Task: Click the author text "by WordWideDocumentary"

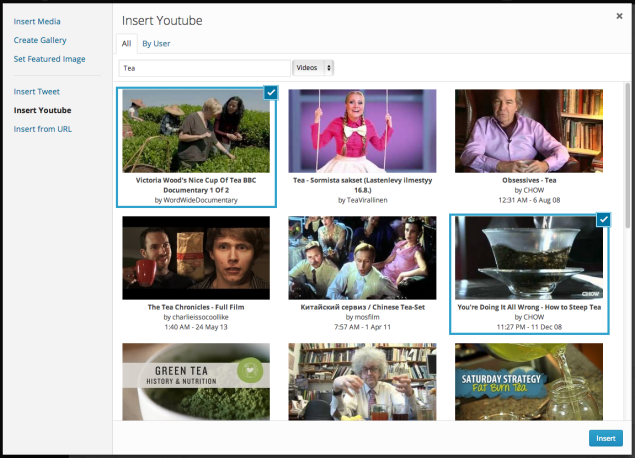Action: (196, 200)
